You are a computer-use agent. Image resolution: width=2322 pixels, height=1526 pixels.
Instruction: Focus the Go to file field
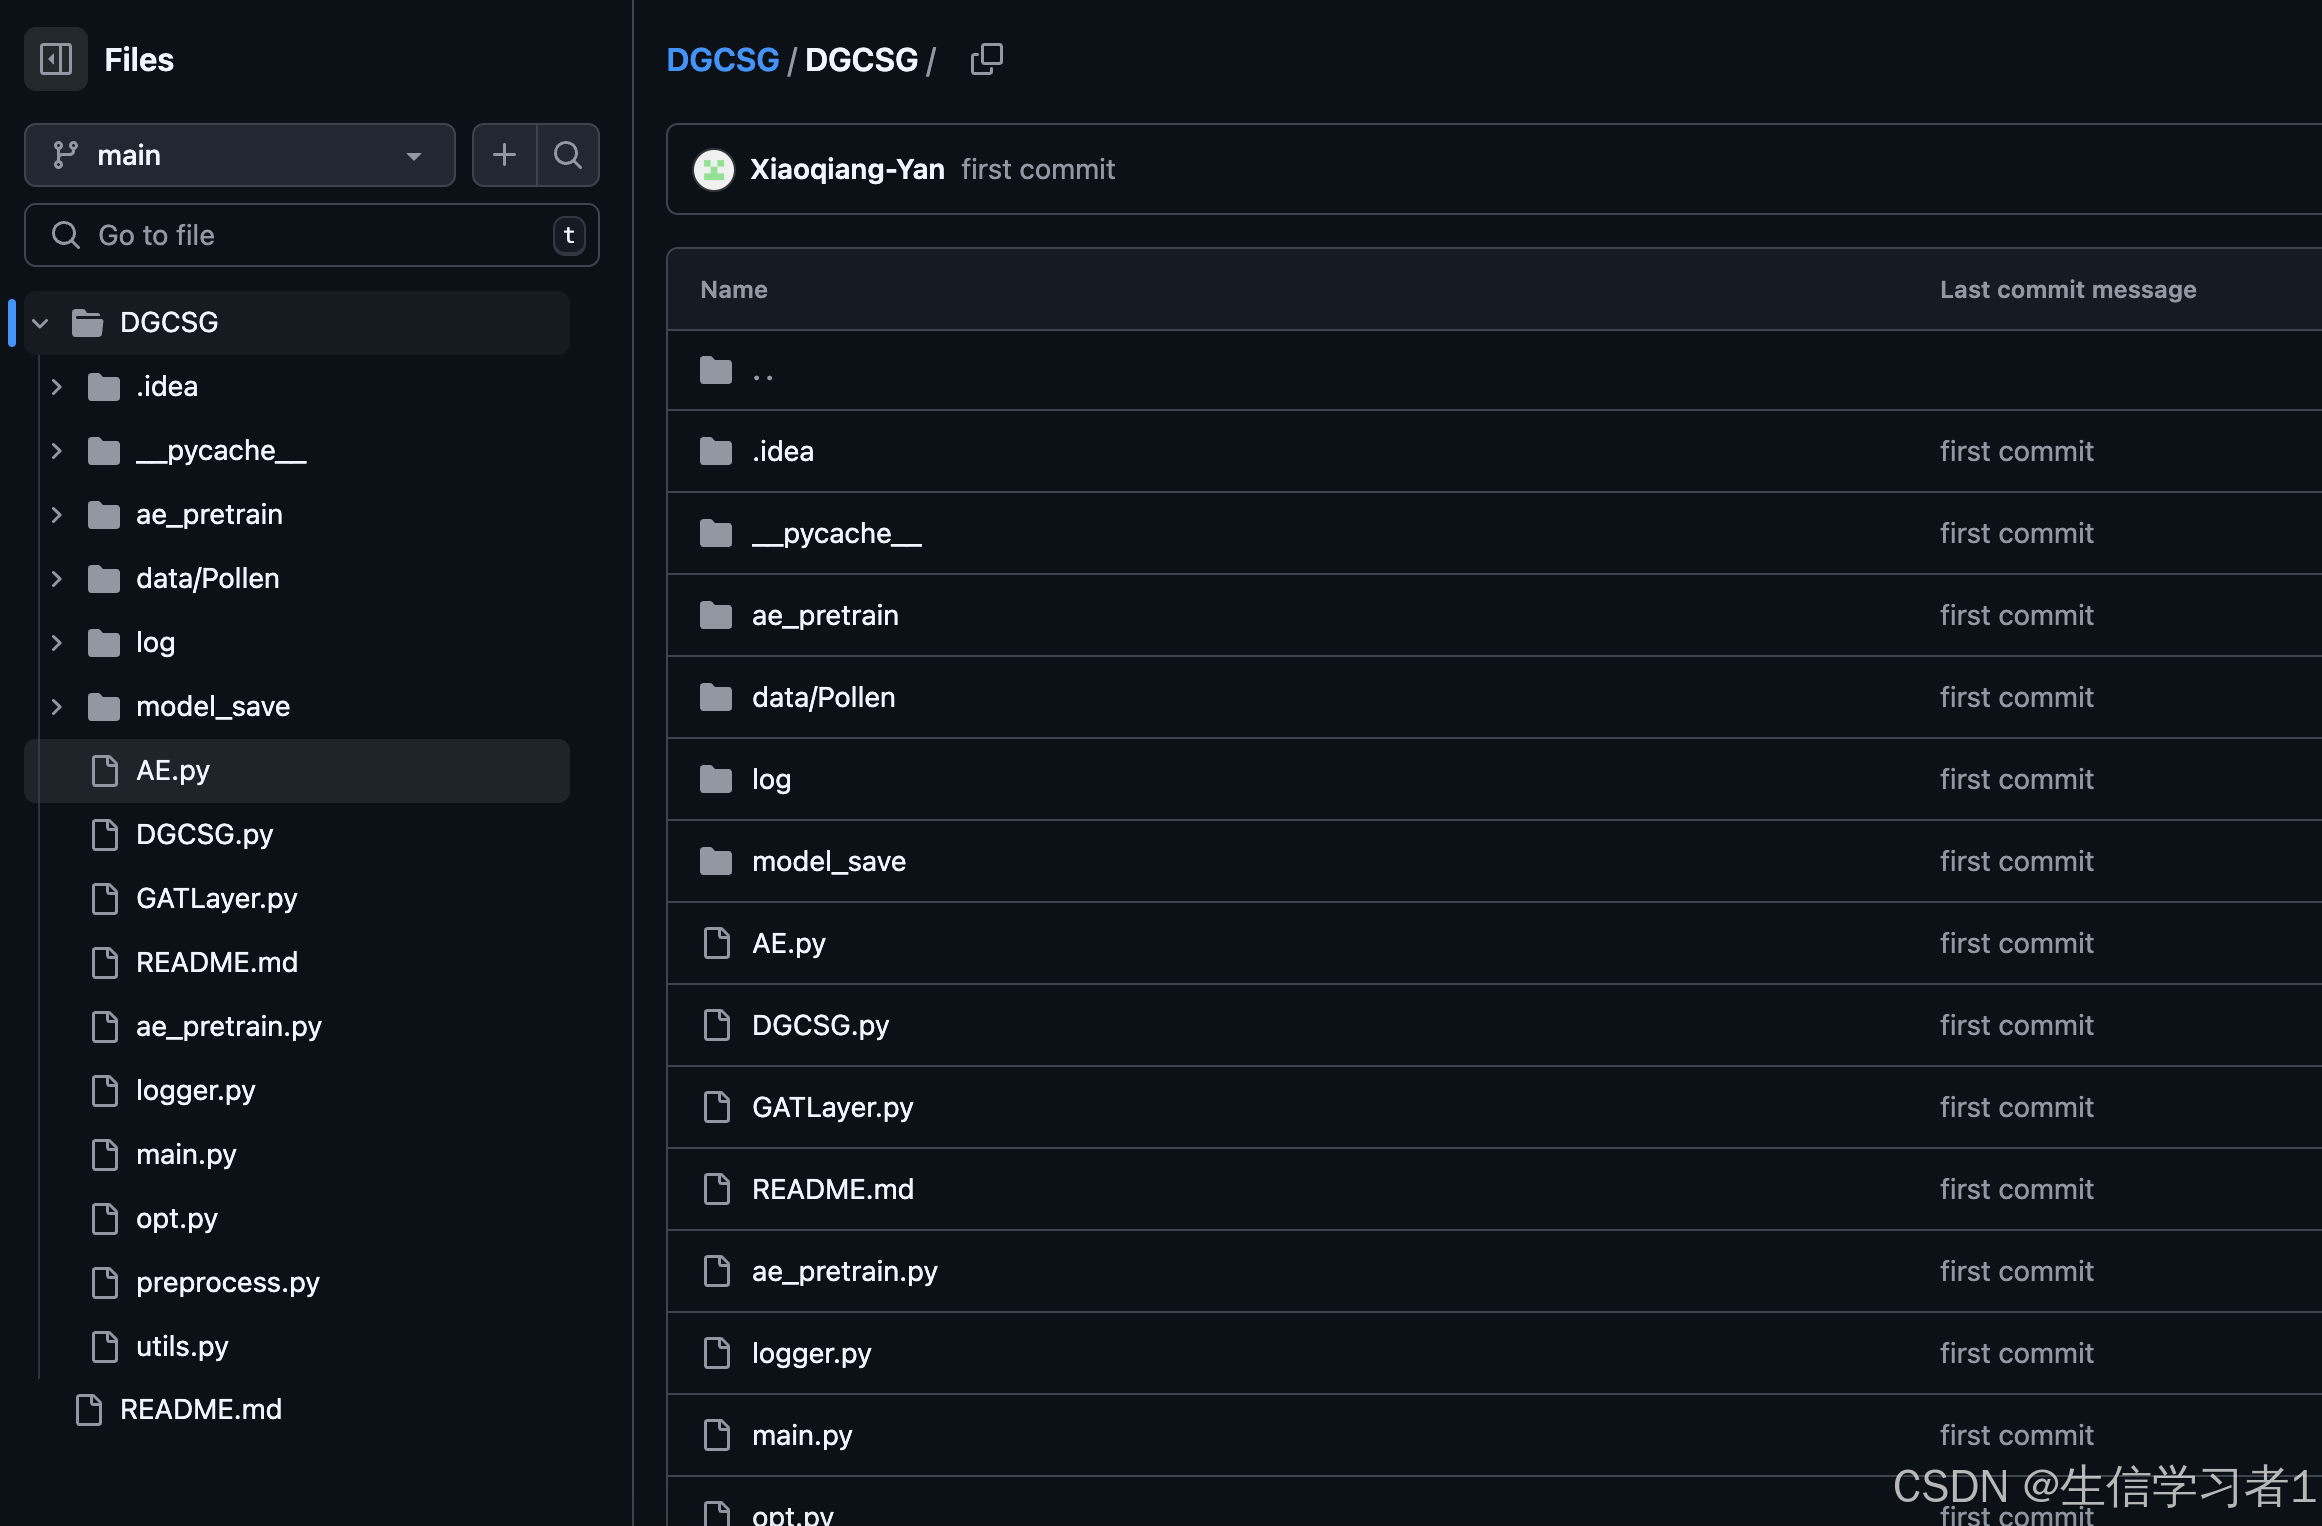pos(312,235)
